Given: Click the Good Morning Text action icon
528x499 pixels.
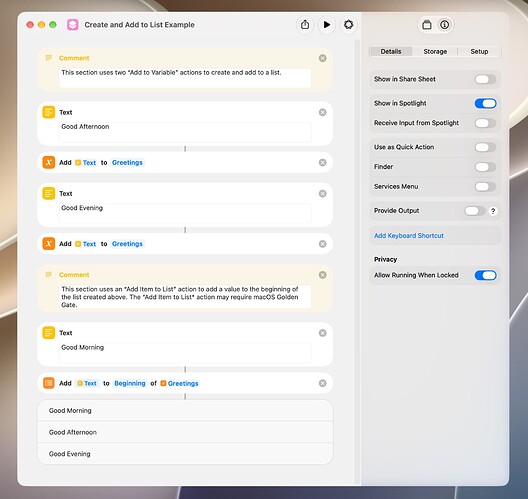Looking at the screenshot, I should pyautogui.click(x=48, y=333).
